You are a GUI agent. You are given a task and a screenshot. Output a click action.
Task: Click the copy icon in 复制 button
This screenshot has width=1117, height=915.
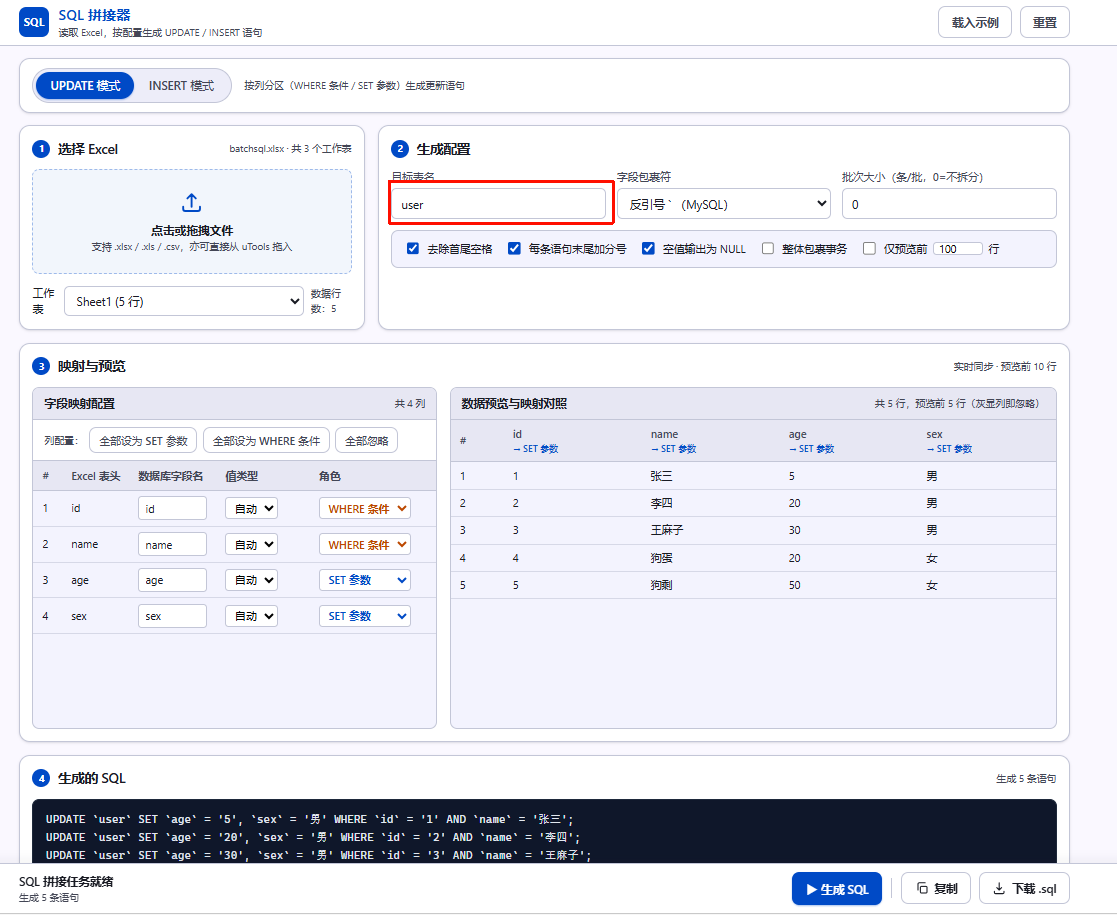tap(922, 888)
